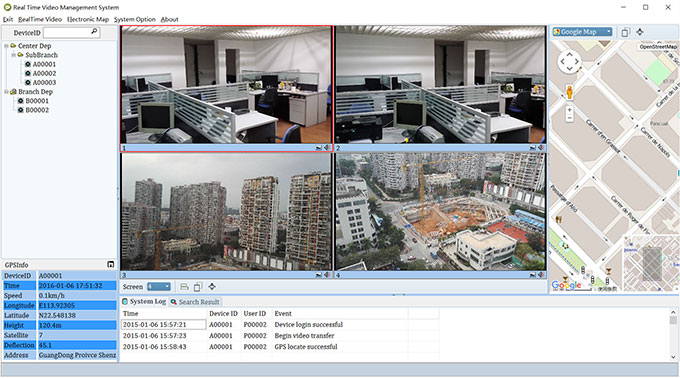Click the map toolbar fullscreen diamond icon
Viewport: 680px width, 378px height.
[640, 32]
